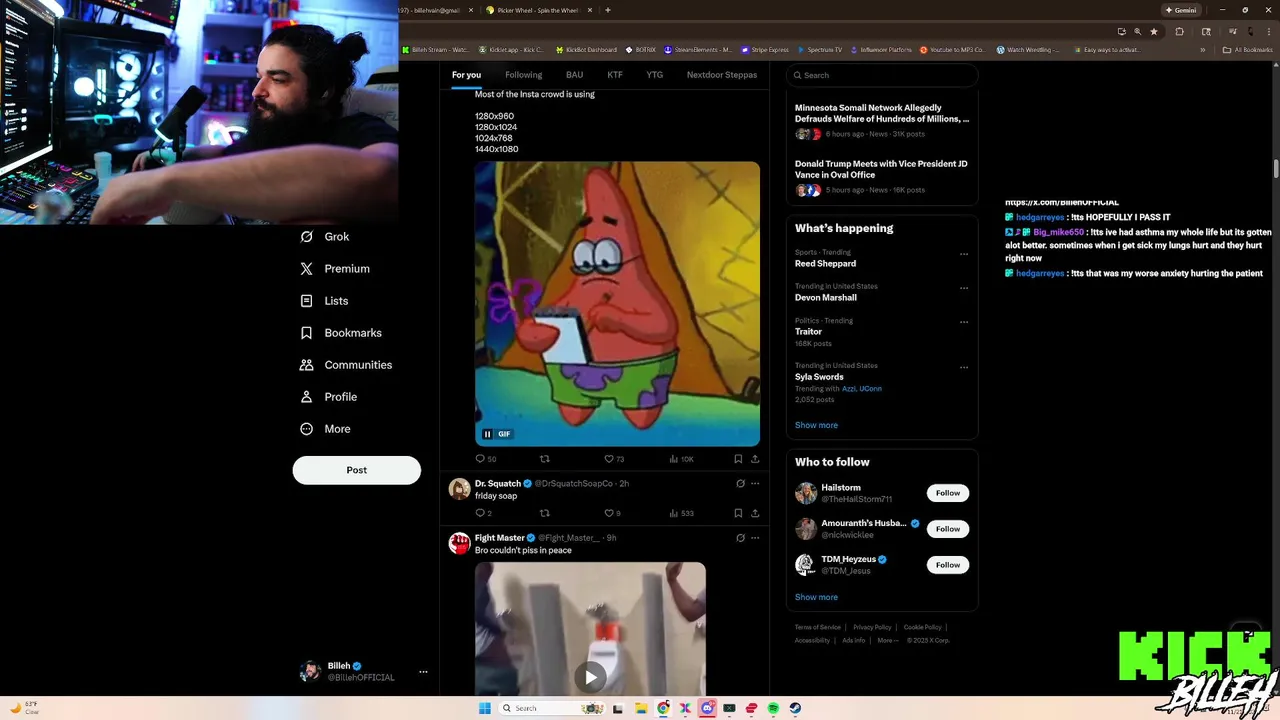Bookmark the Patrick GIF post
Screen dimensions: 1280x720
pyautogui.click(x=738, y=459)
